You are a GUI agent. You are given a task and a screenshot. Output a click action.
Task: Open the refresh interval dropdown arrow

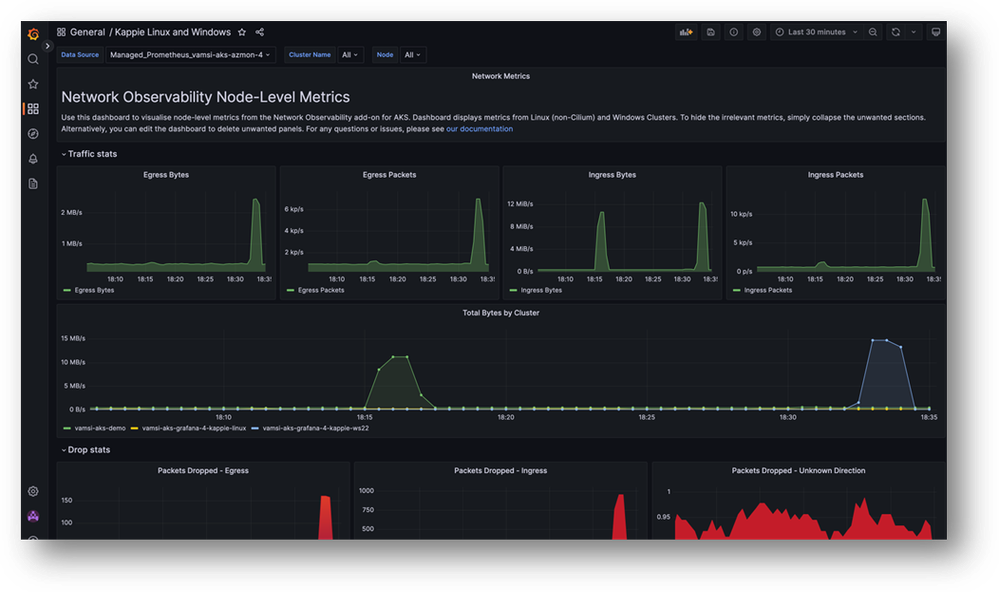click(914, 32)
